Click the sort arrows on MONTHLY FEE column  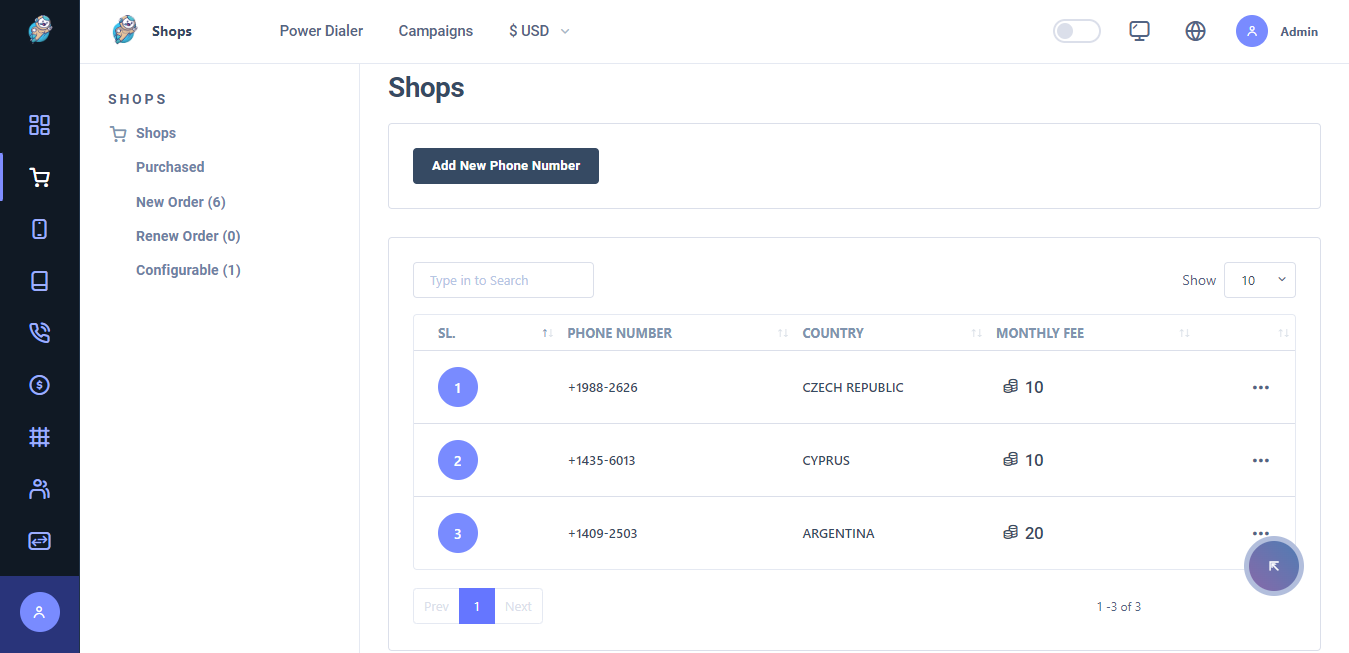pos(1184,333)
